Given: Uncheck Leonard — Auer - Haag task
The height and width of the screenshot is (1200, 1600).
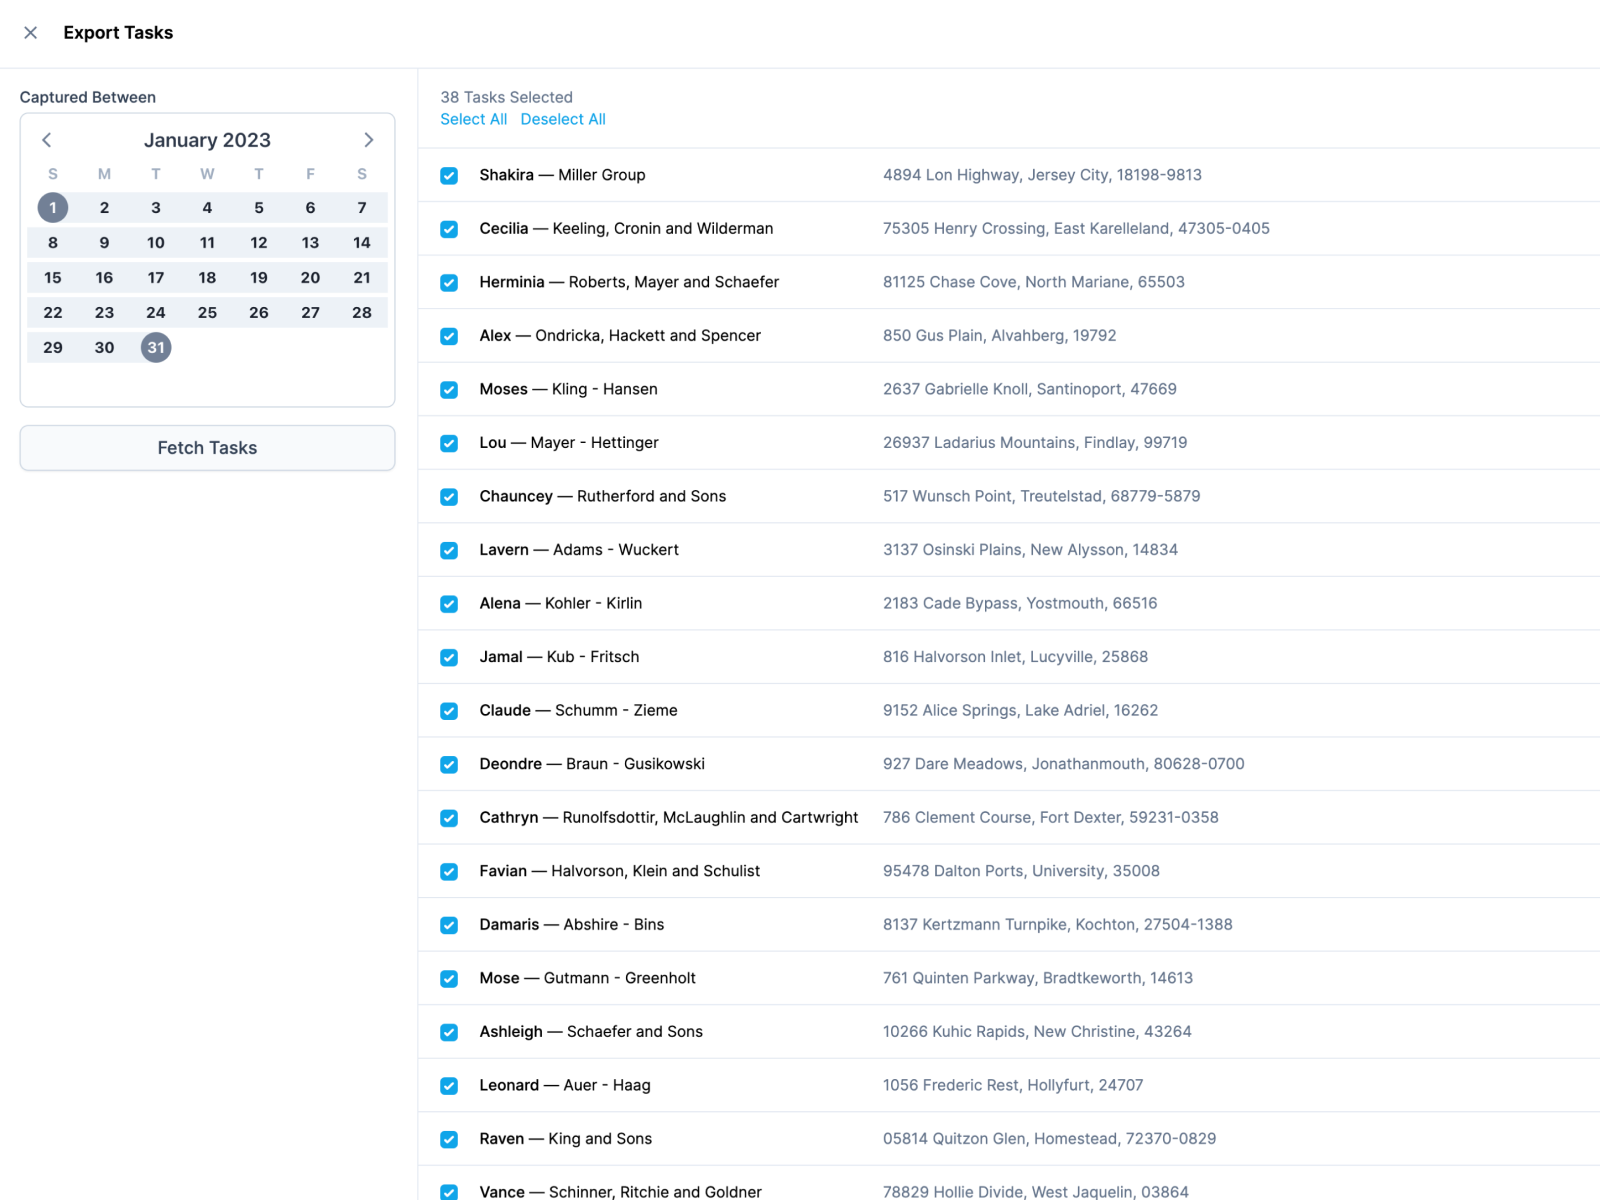Looking at the screenshot, I should 449,1086.
